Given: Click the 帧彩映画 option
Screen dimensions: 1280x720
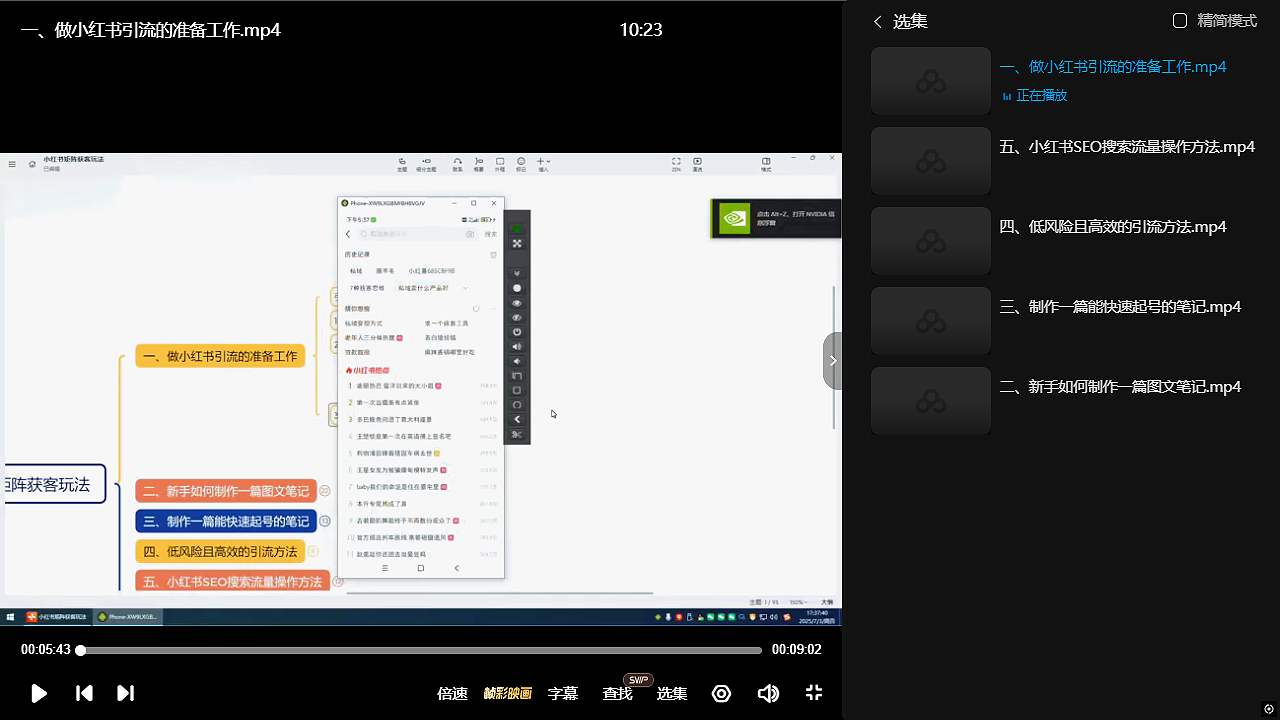Looking at the screenshot, I should tap(508, 693).
